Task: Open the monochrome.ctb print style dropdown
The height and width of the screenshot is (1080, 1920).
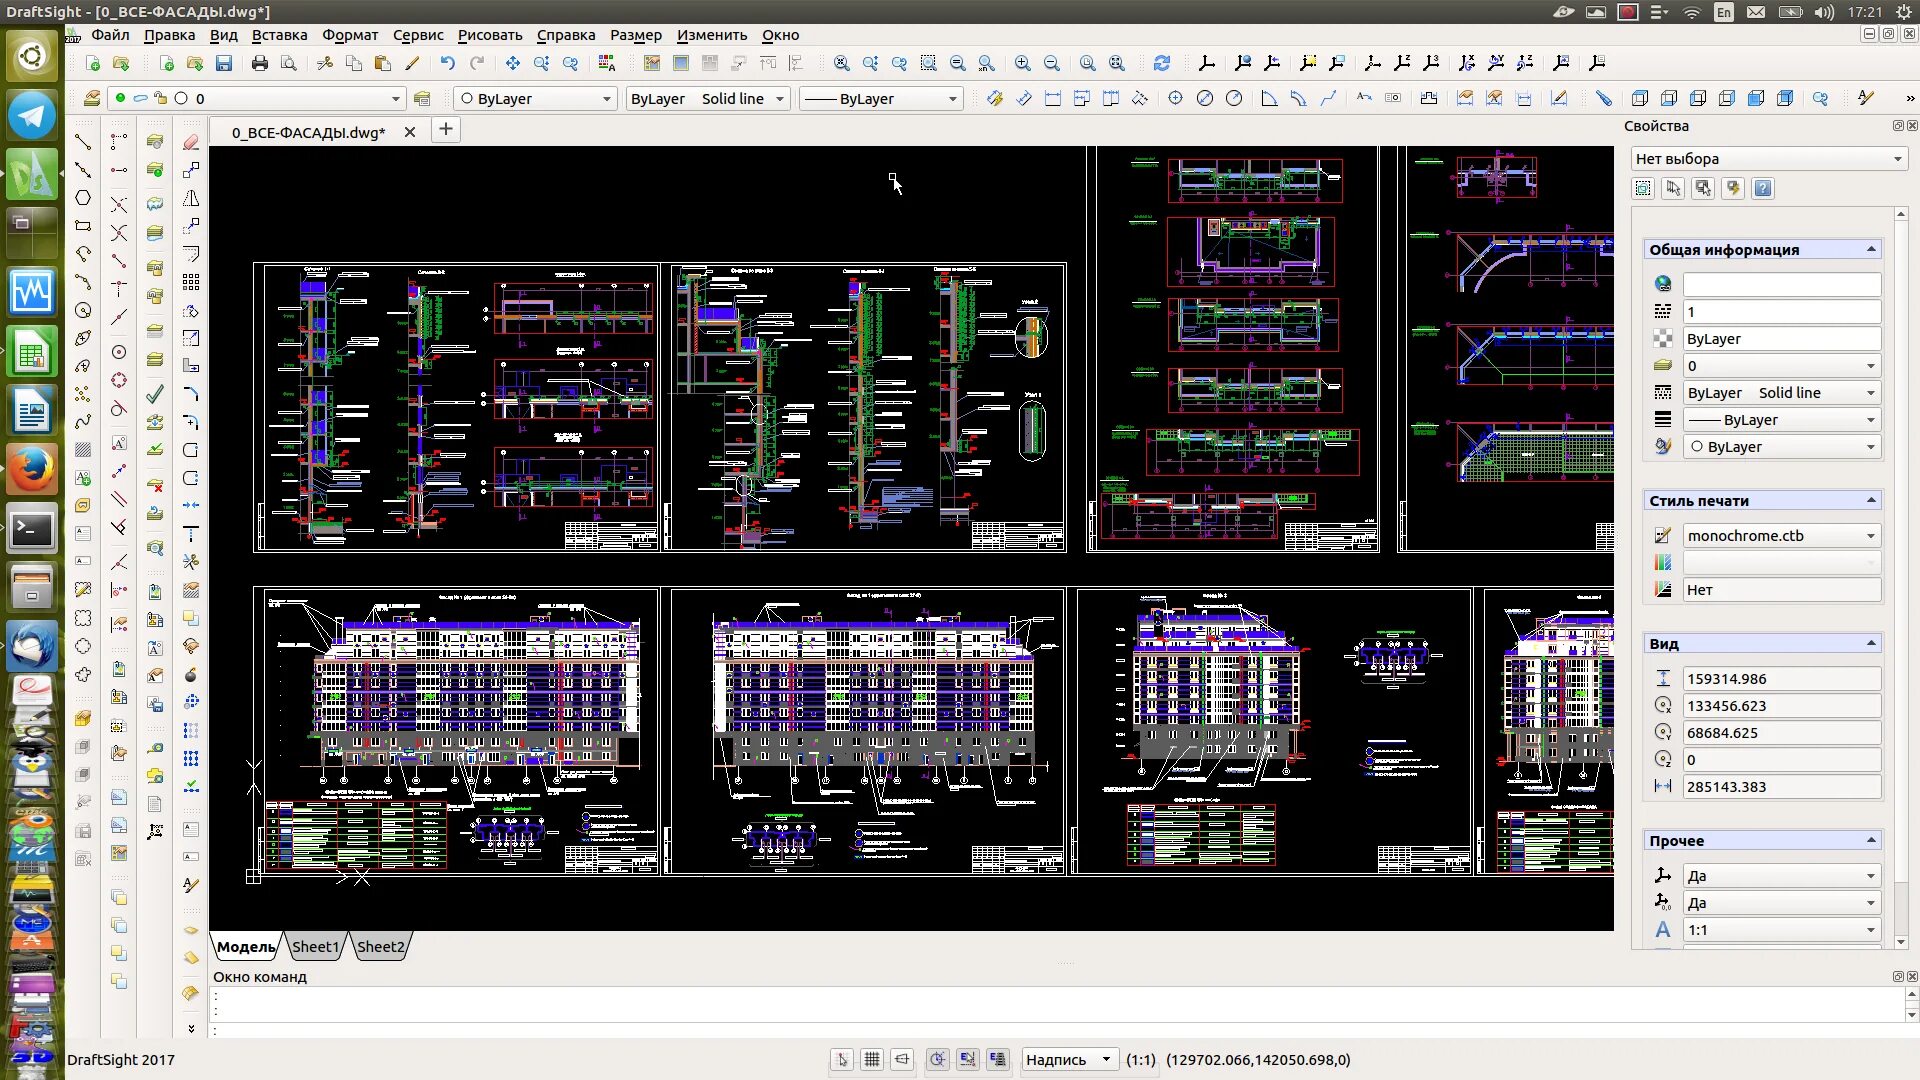Action: [1780, 536]
